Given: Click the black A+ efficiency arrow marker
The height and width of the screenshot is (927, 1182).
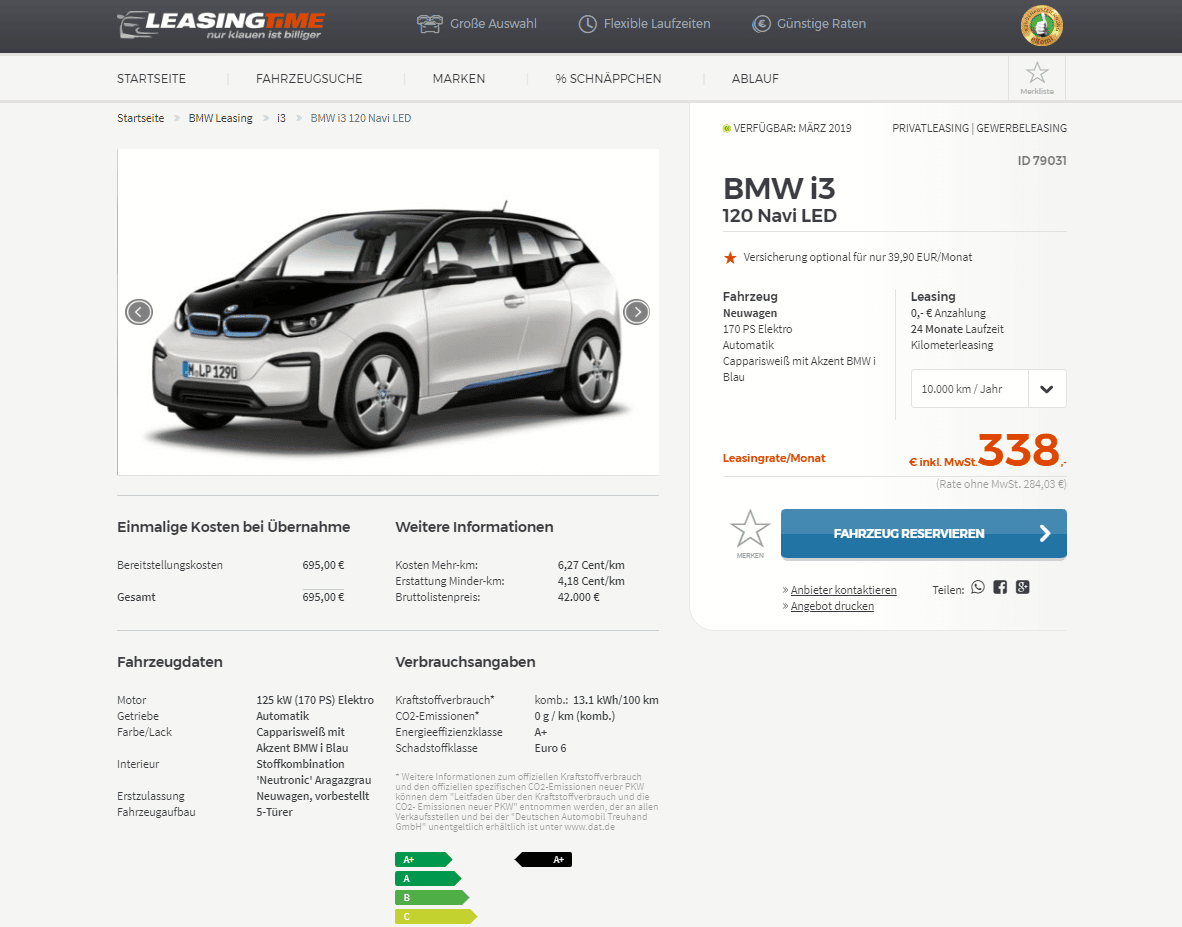Looking at the screenshot, I should point(544,859).
